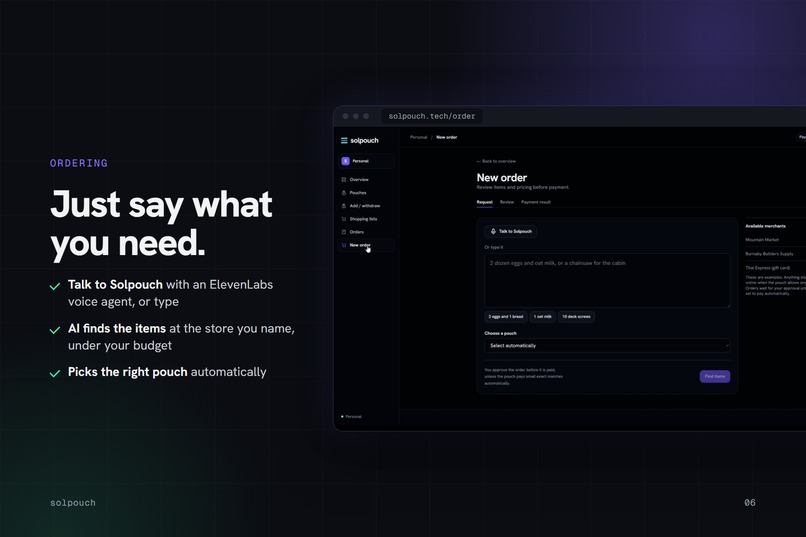
Task: Click the microphone icon in Talk to Solpouch
Action: coord(493,231)
